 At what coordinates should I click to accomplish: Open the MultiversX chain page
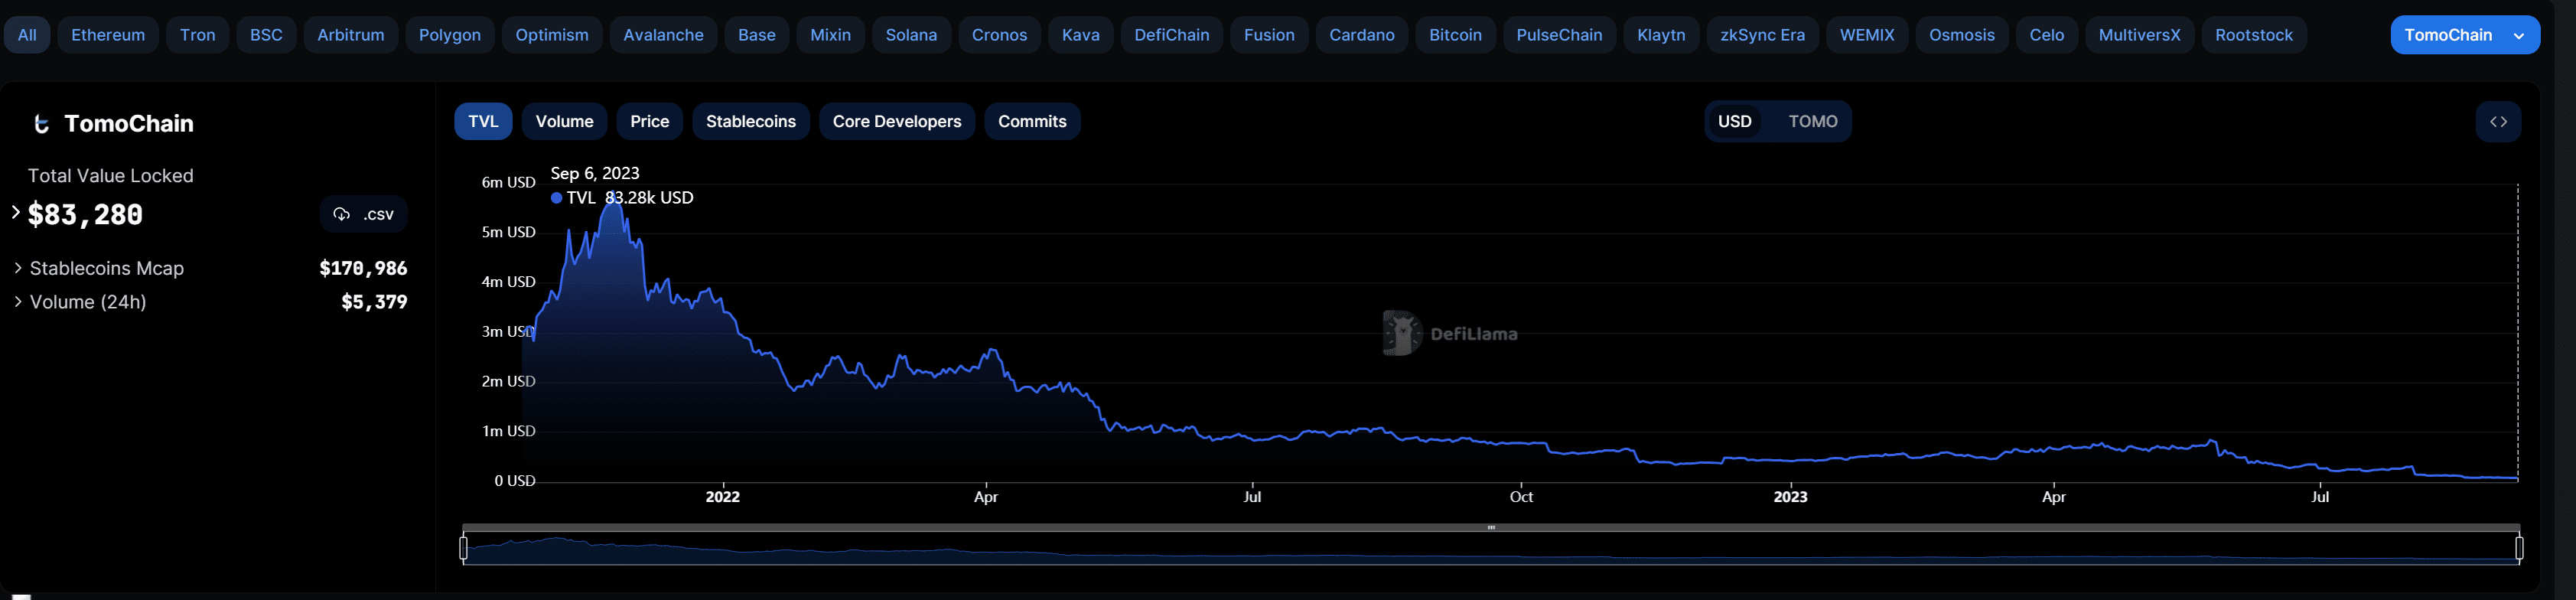click(2139, 35)
